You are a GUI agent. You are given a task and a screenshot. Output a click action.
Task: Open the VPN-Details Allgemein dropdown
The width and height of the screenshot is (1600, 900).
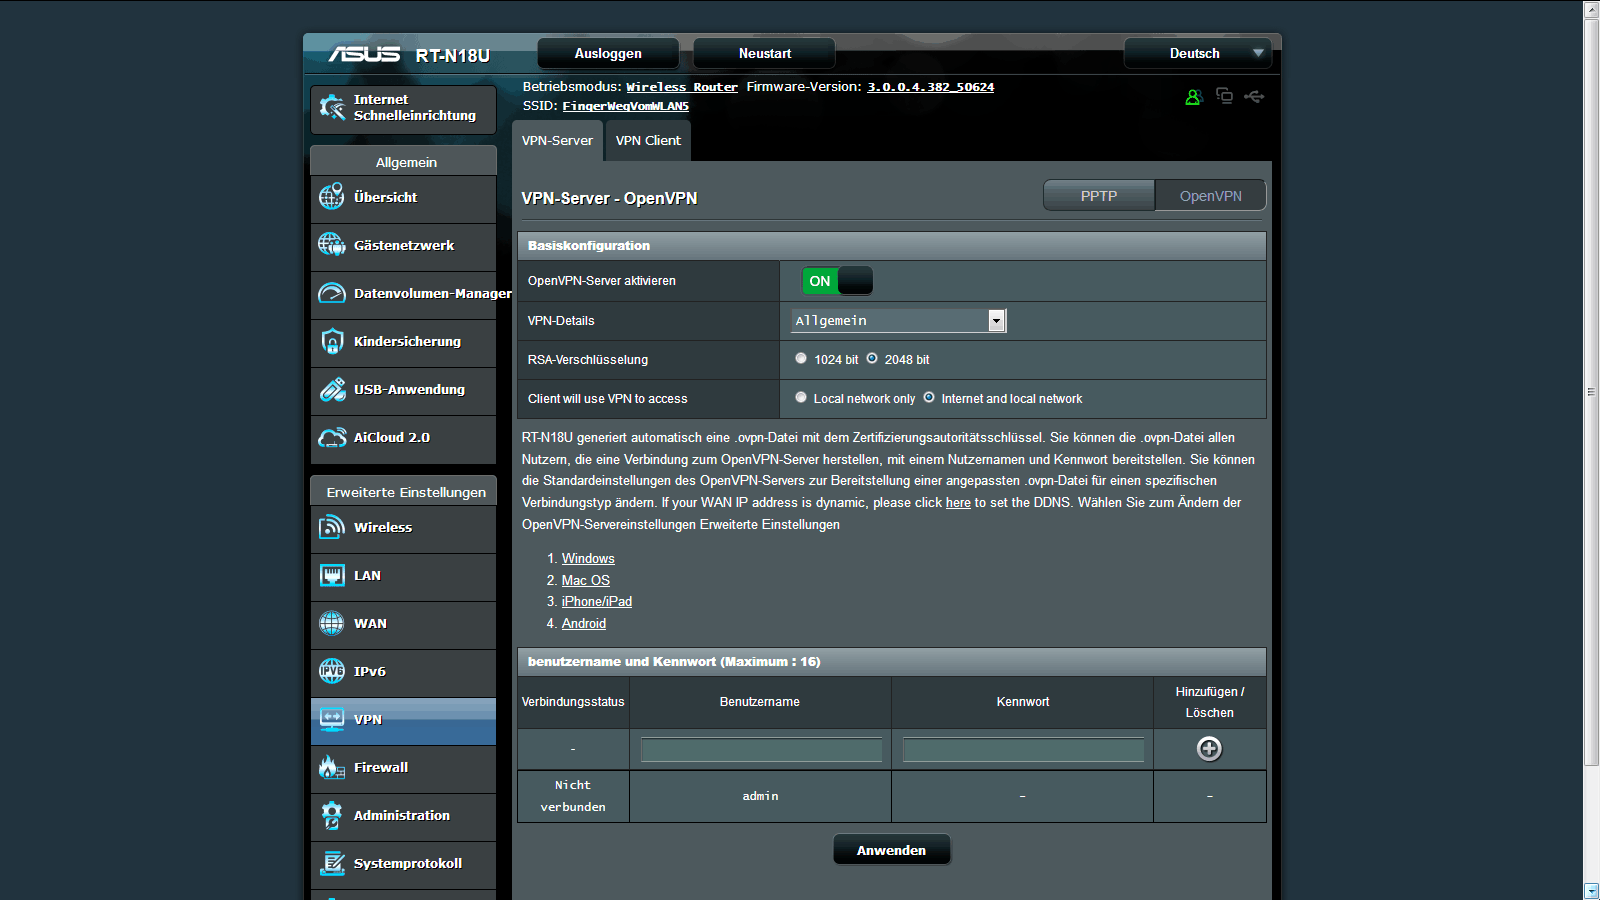pyautogui.click(x=899, y=320)
